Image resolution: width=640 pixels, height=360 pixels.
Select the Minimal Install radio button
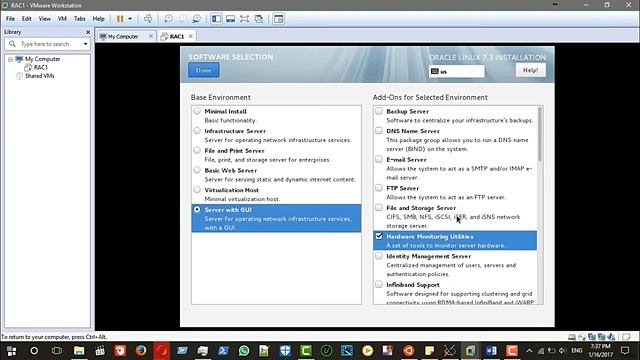pyautogui.click(x=197, y=111)
